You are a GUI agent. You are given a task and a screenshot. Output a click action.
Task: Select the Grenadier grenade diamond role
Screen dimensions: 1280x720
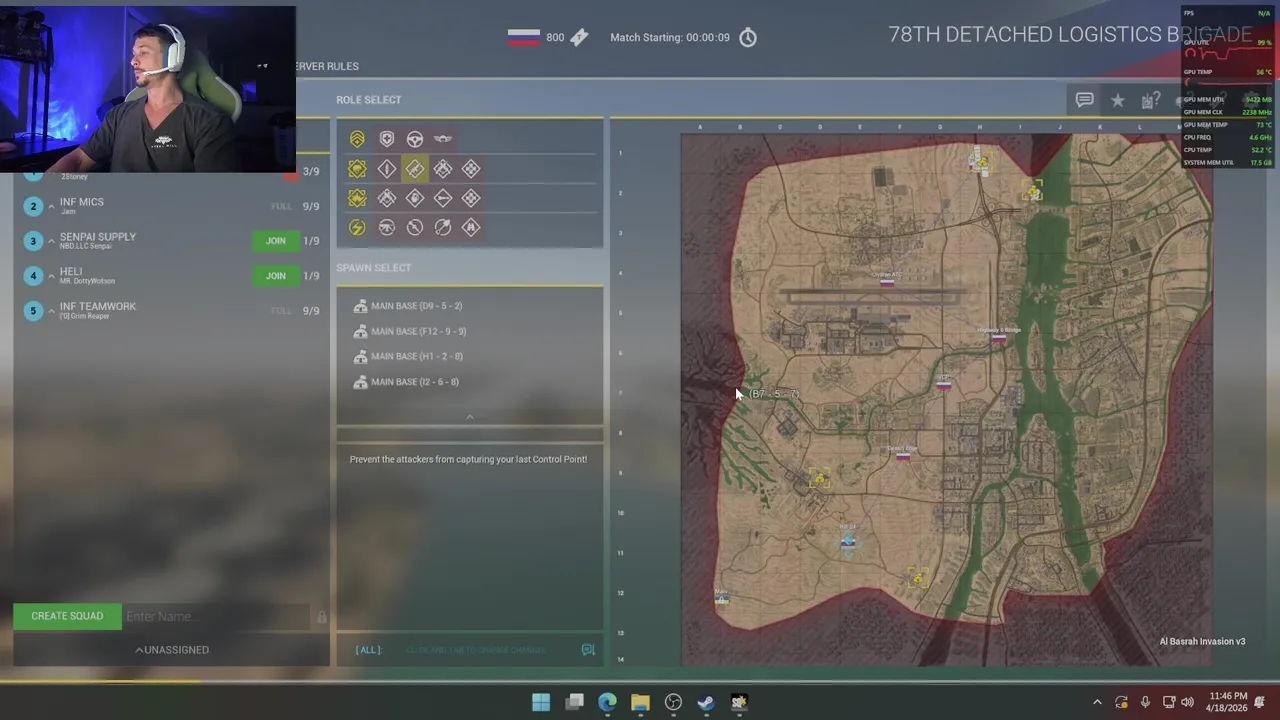coord(415,198)
